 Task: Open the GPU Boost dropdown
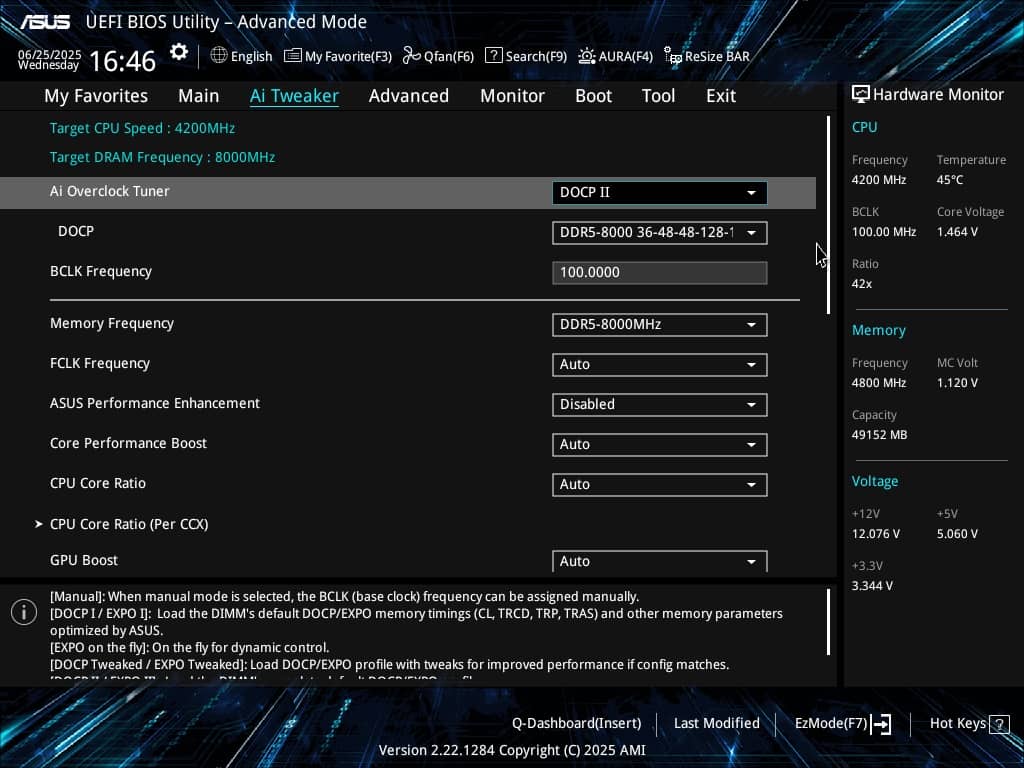[x=660, y=561]
